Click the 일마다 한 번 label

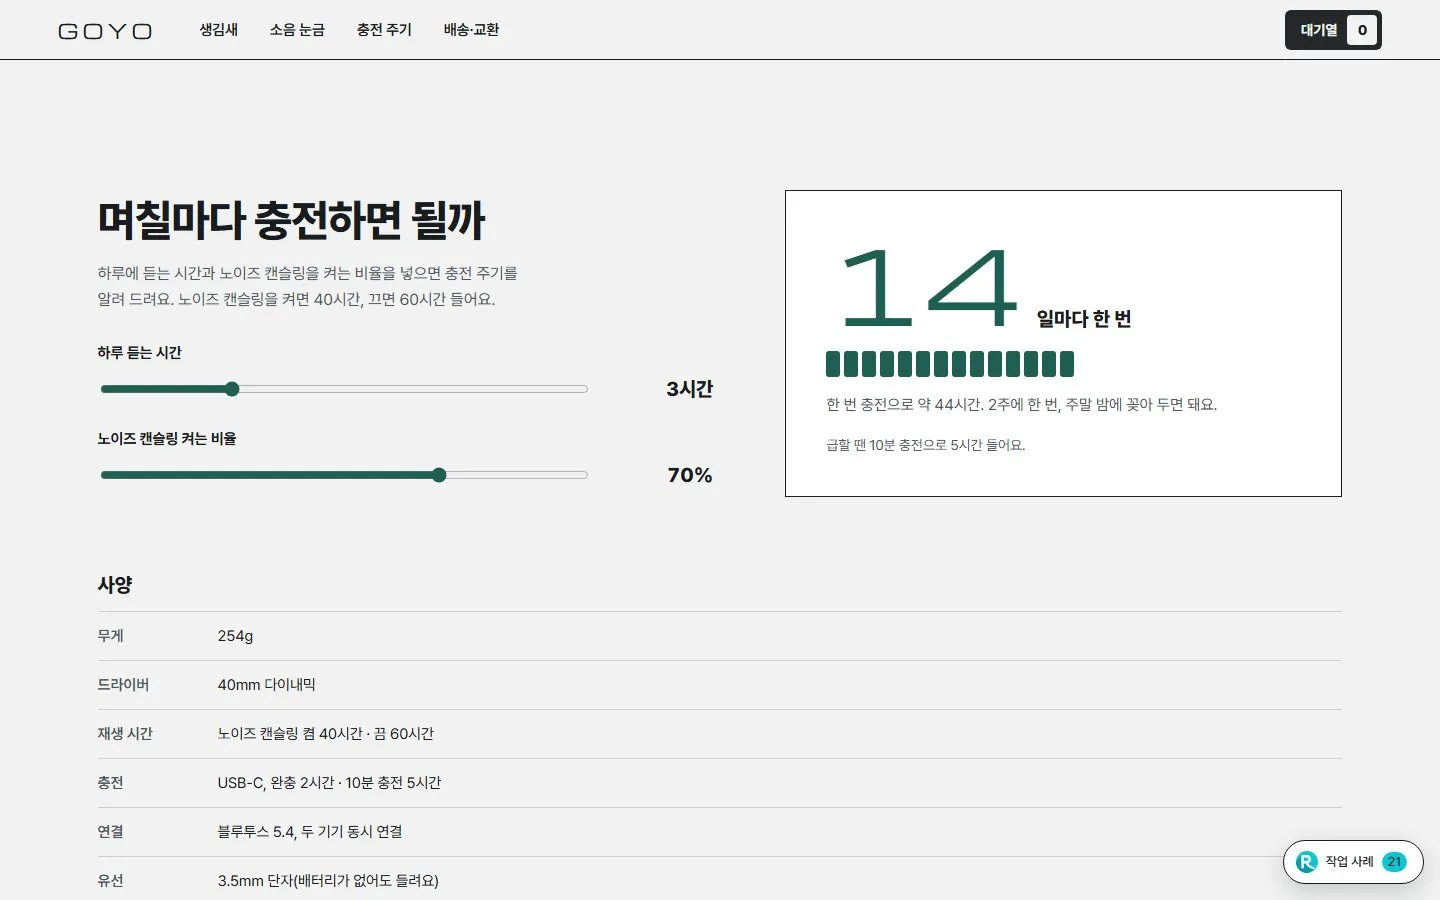1084,319
